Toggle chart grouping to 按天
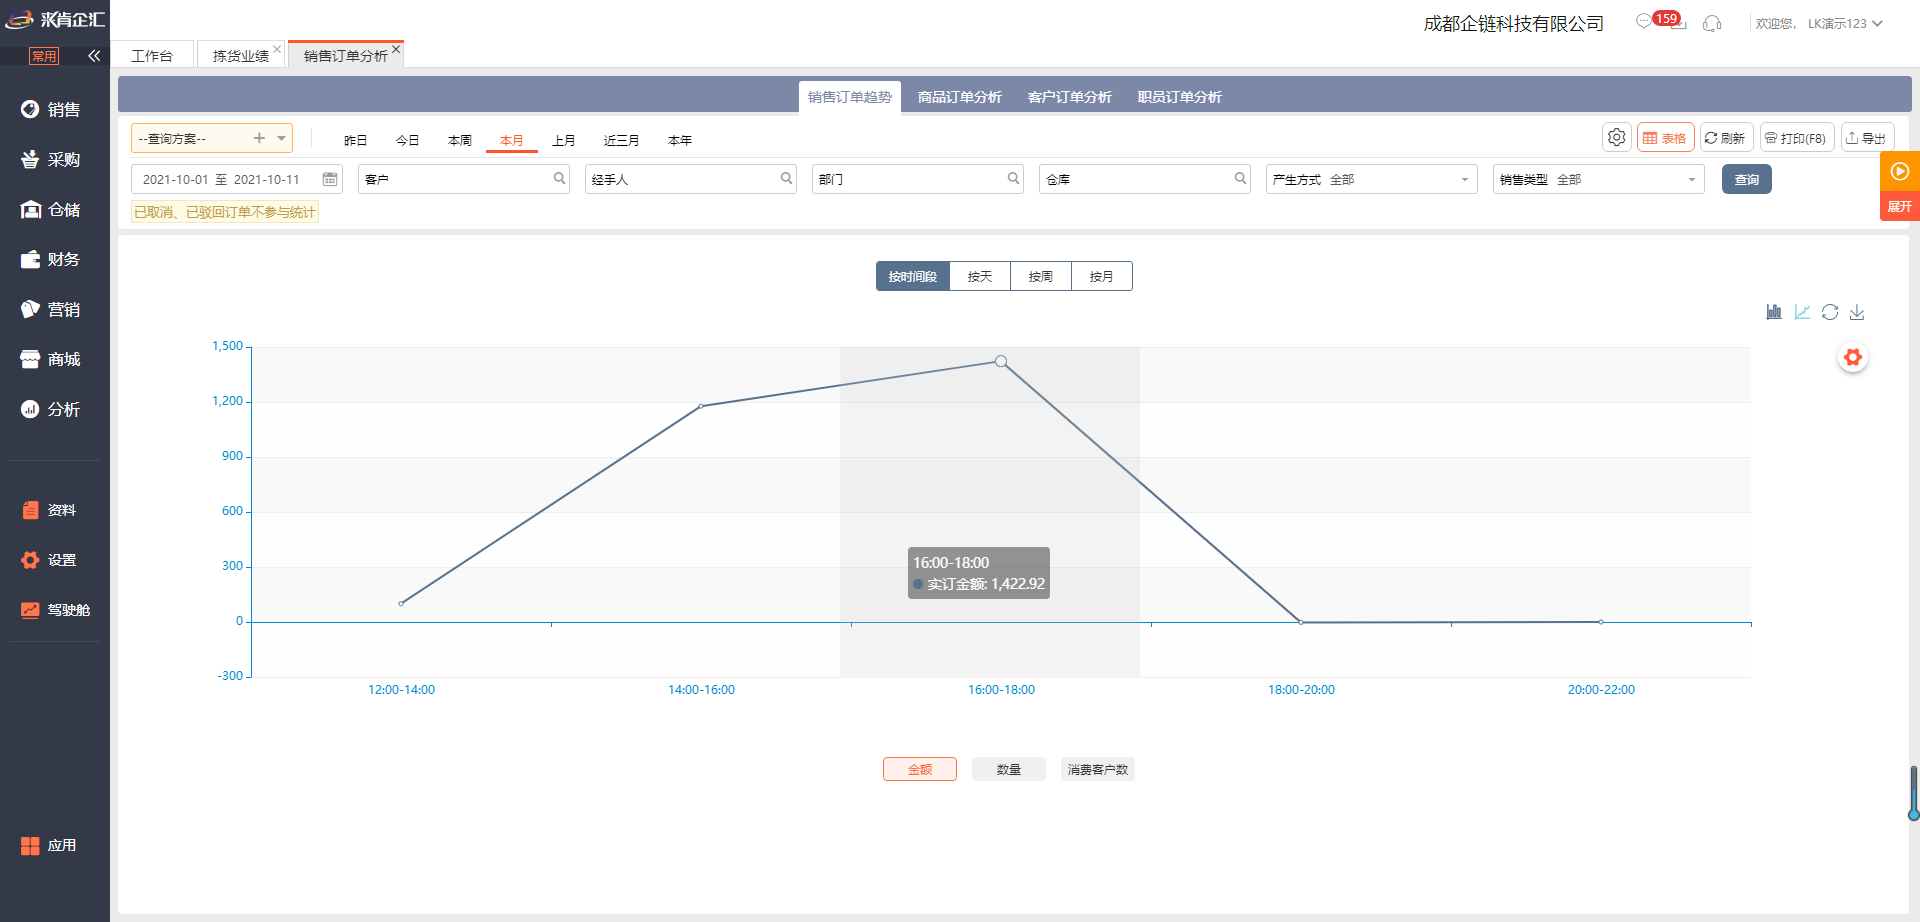 980,276
